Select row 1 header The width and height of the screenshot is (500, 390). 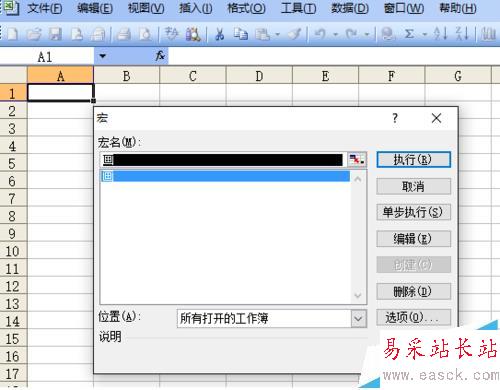pos(13,93)
